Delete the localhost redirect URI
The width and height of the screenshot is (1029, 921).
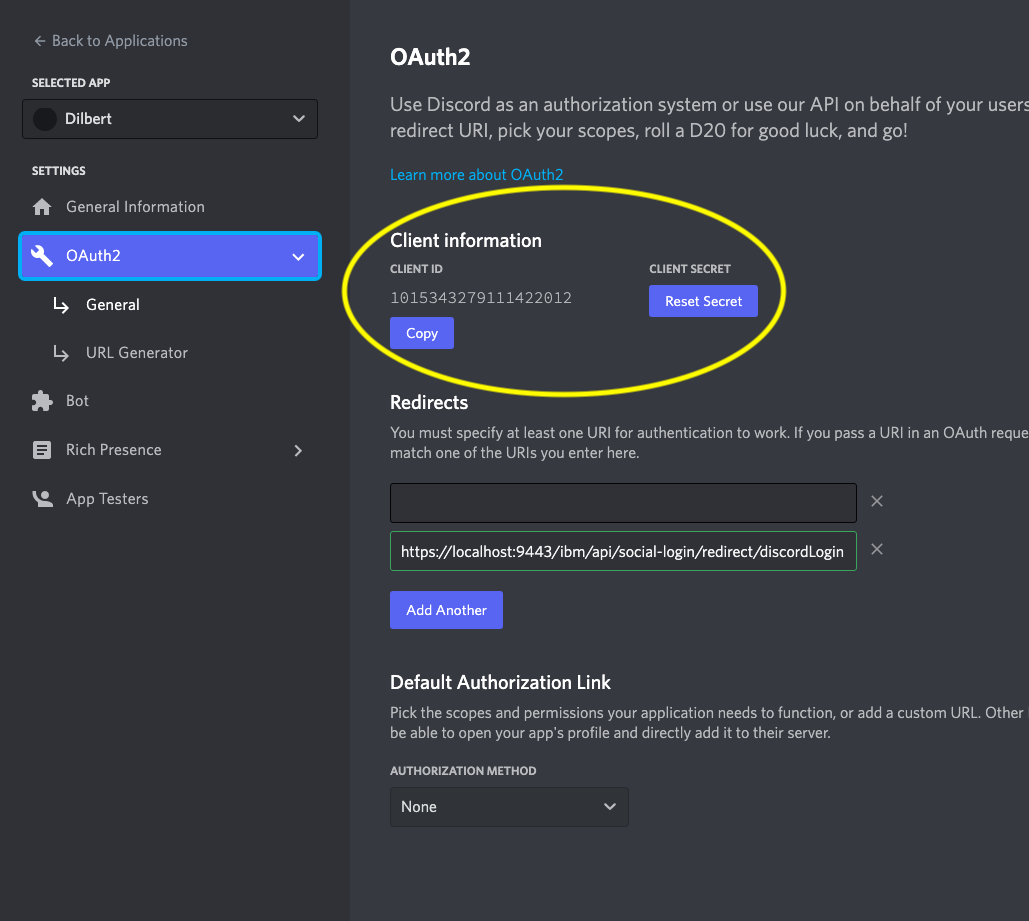[x=877, y=549]
